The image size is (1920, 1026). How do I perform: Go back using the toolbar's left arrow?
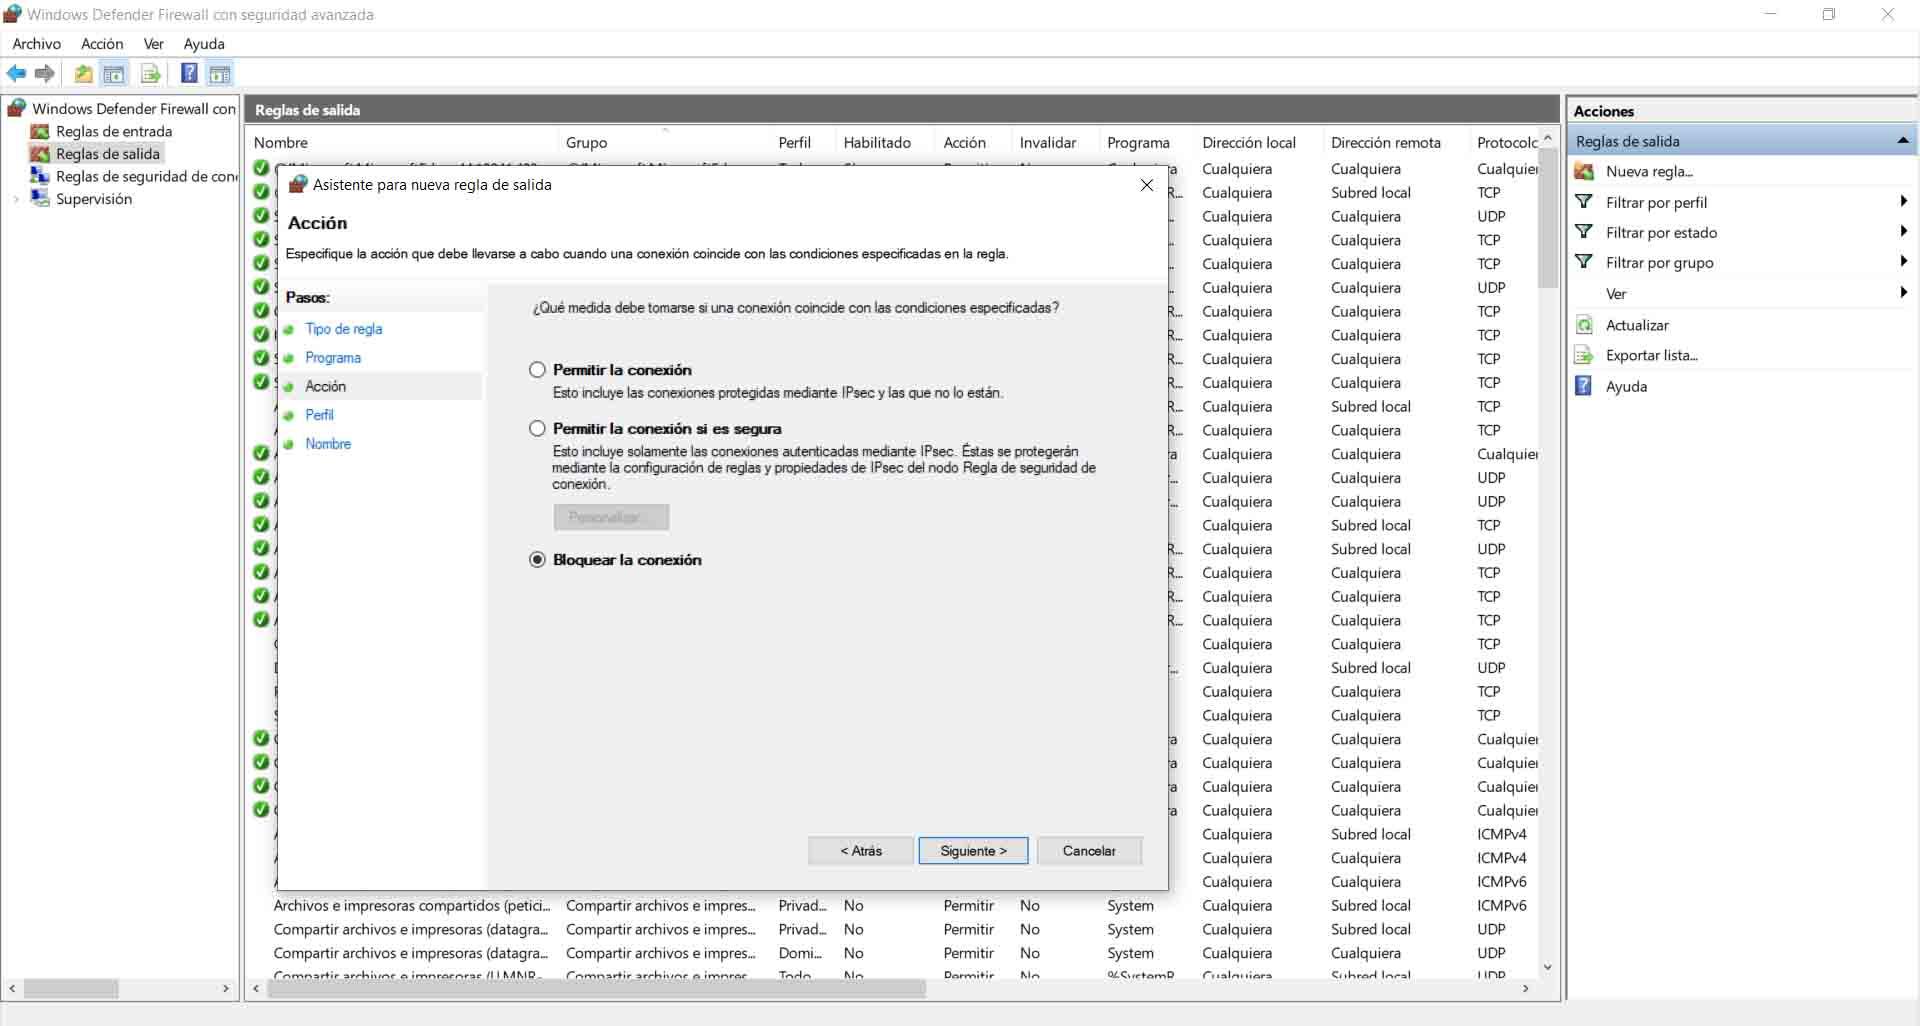pyautogui.click(x=16, y=73)
